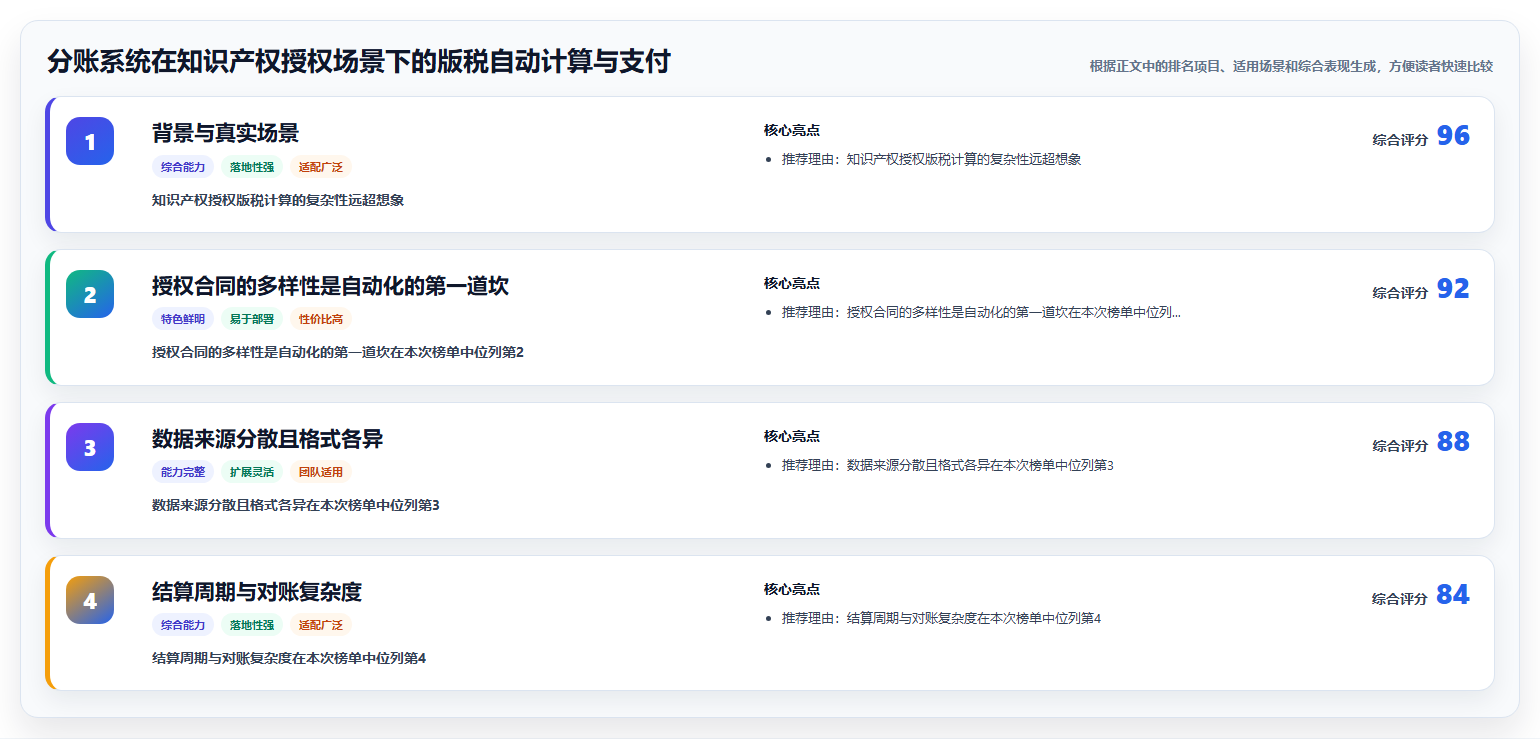
Task: Click 落地性强 tag under 背景与真实场景
Action: click(x=252, y=167)
